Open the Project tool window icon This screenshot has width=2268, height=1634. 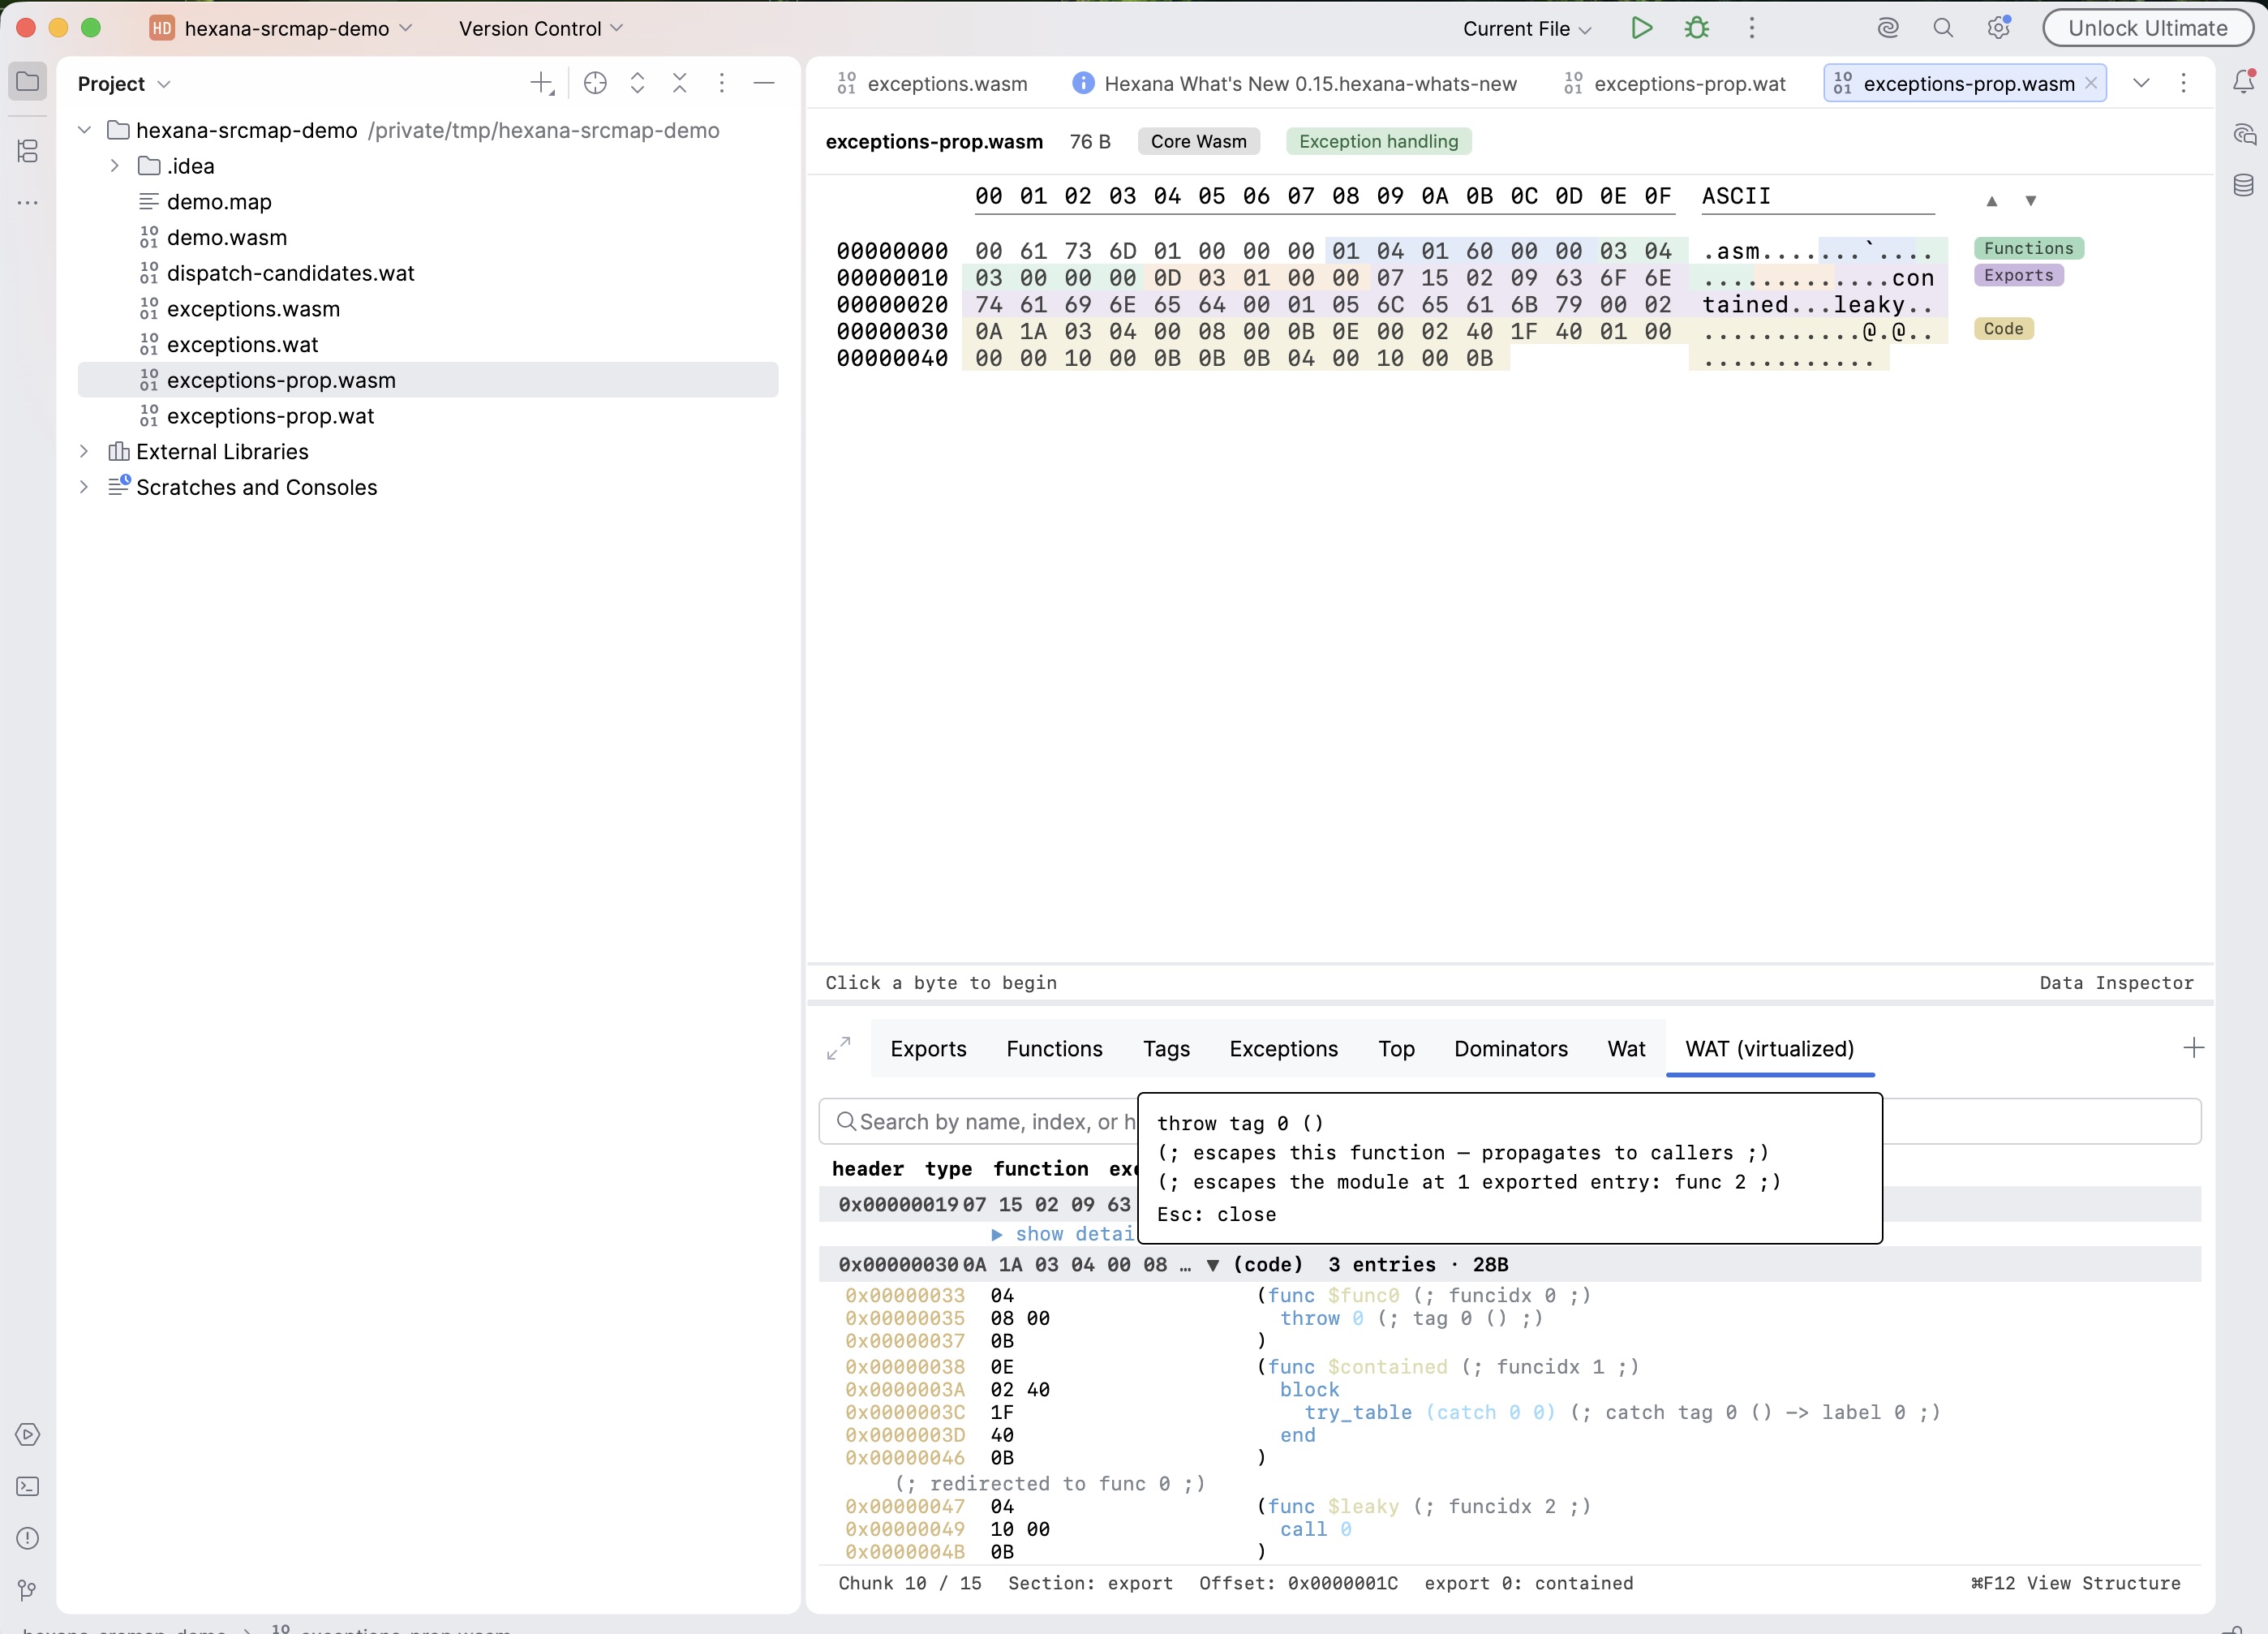(x=28, y=82)
